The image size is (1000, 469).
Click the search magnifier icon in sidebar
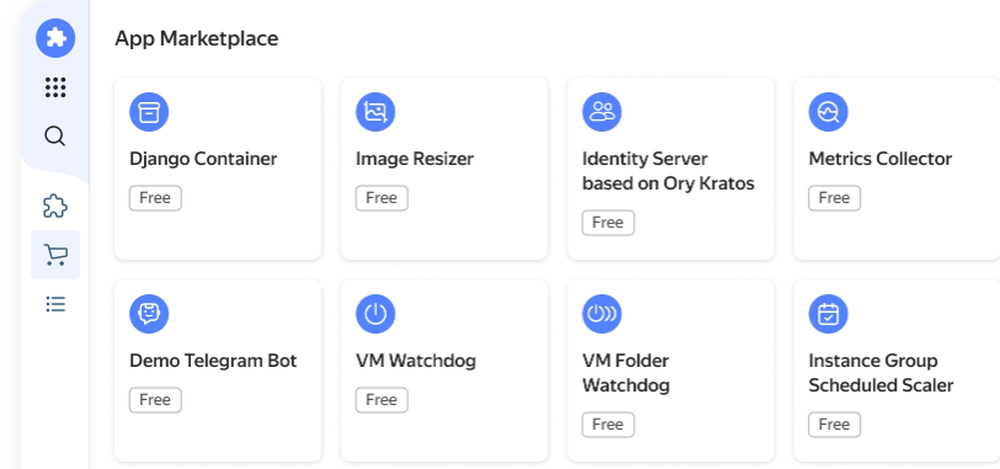coord(56,136)
